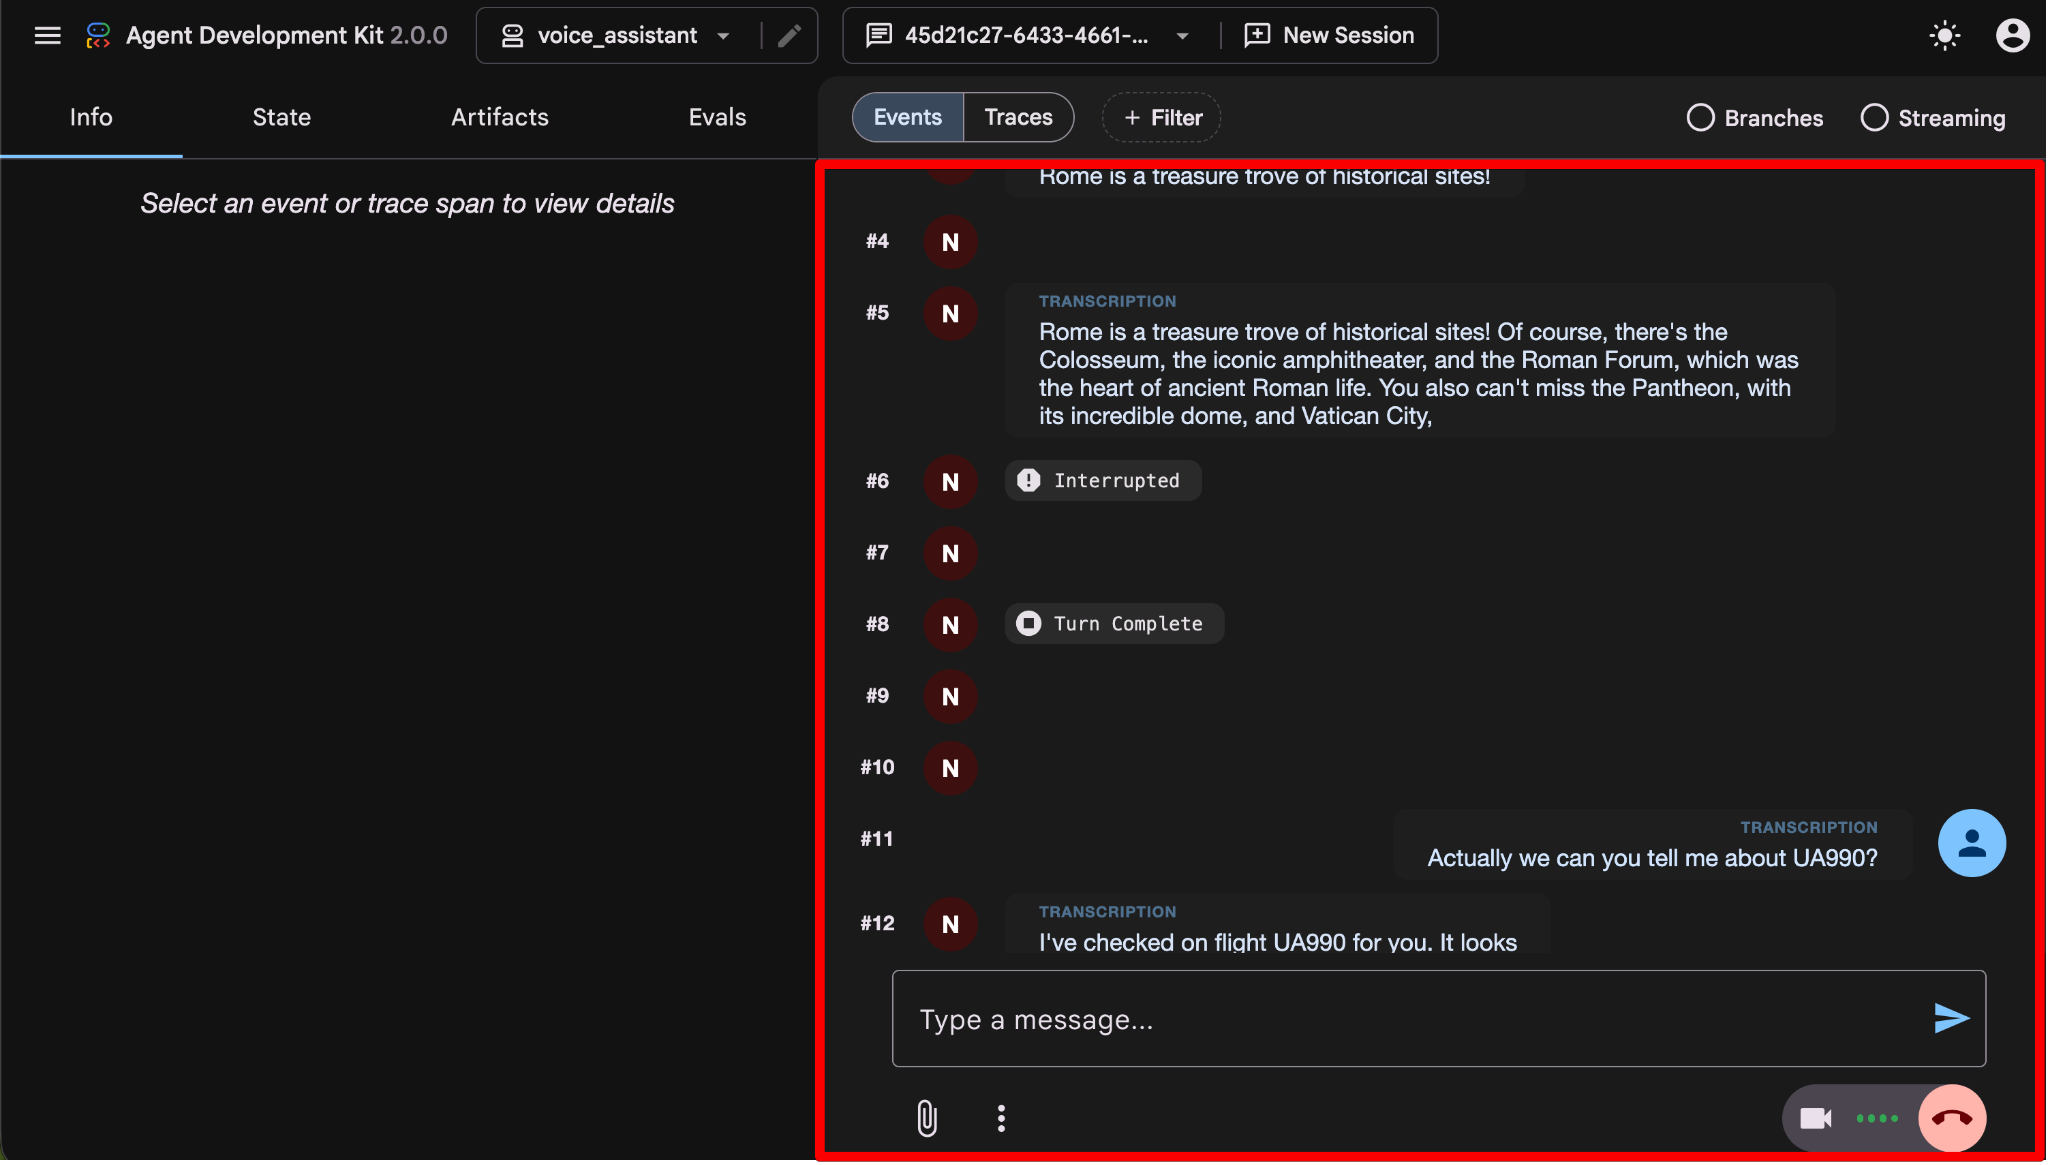End the call with red hang-up button
The image size is (2048, 1165).
coord(1951,1118)
